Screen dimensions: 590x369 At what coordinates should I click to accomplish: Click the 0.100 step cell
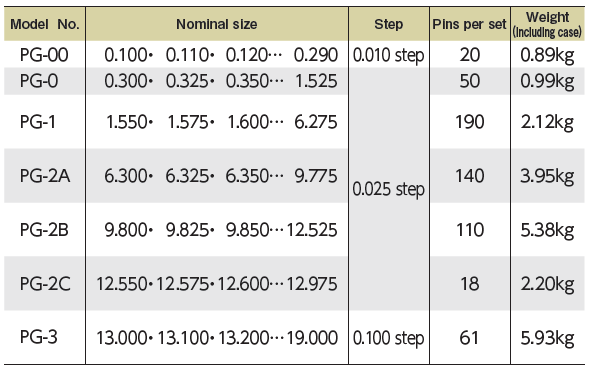389,338
